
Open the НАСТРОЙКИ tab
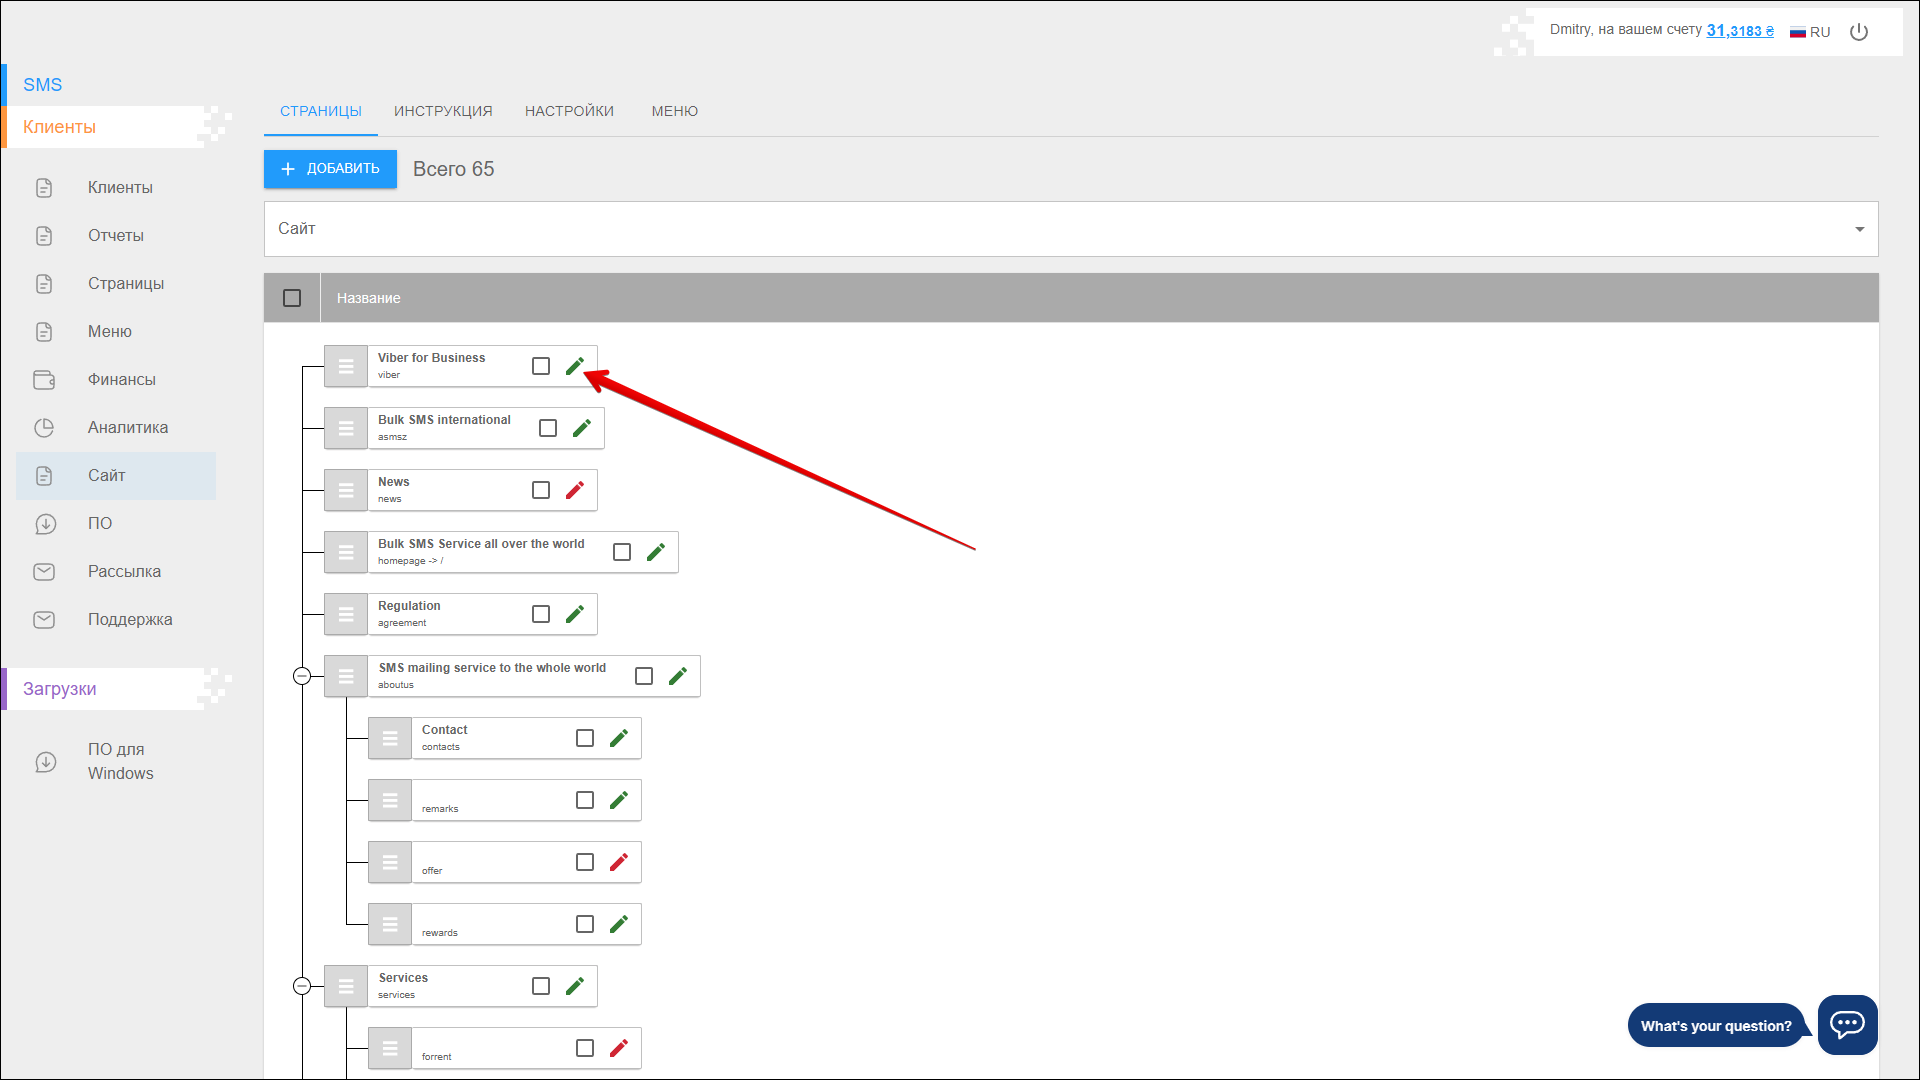pos(569,111)
